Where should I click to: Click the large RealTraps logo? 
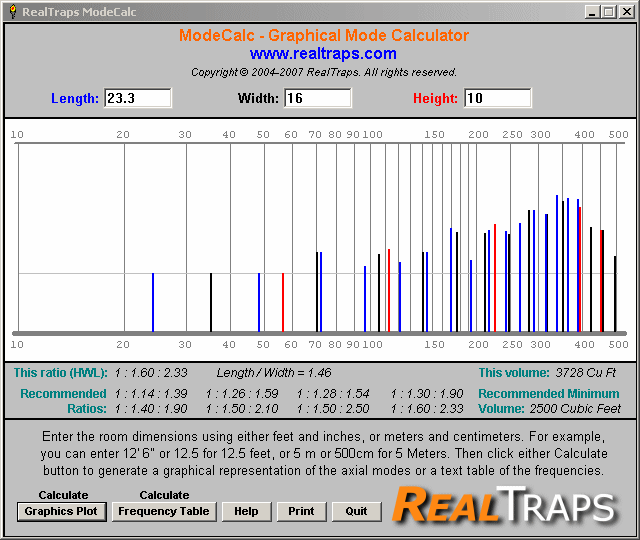coord(504,505)
